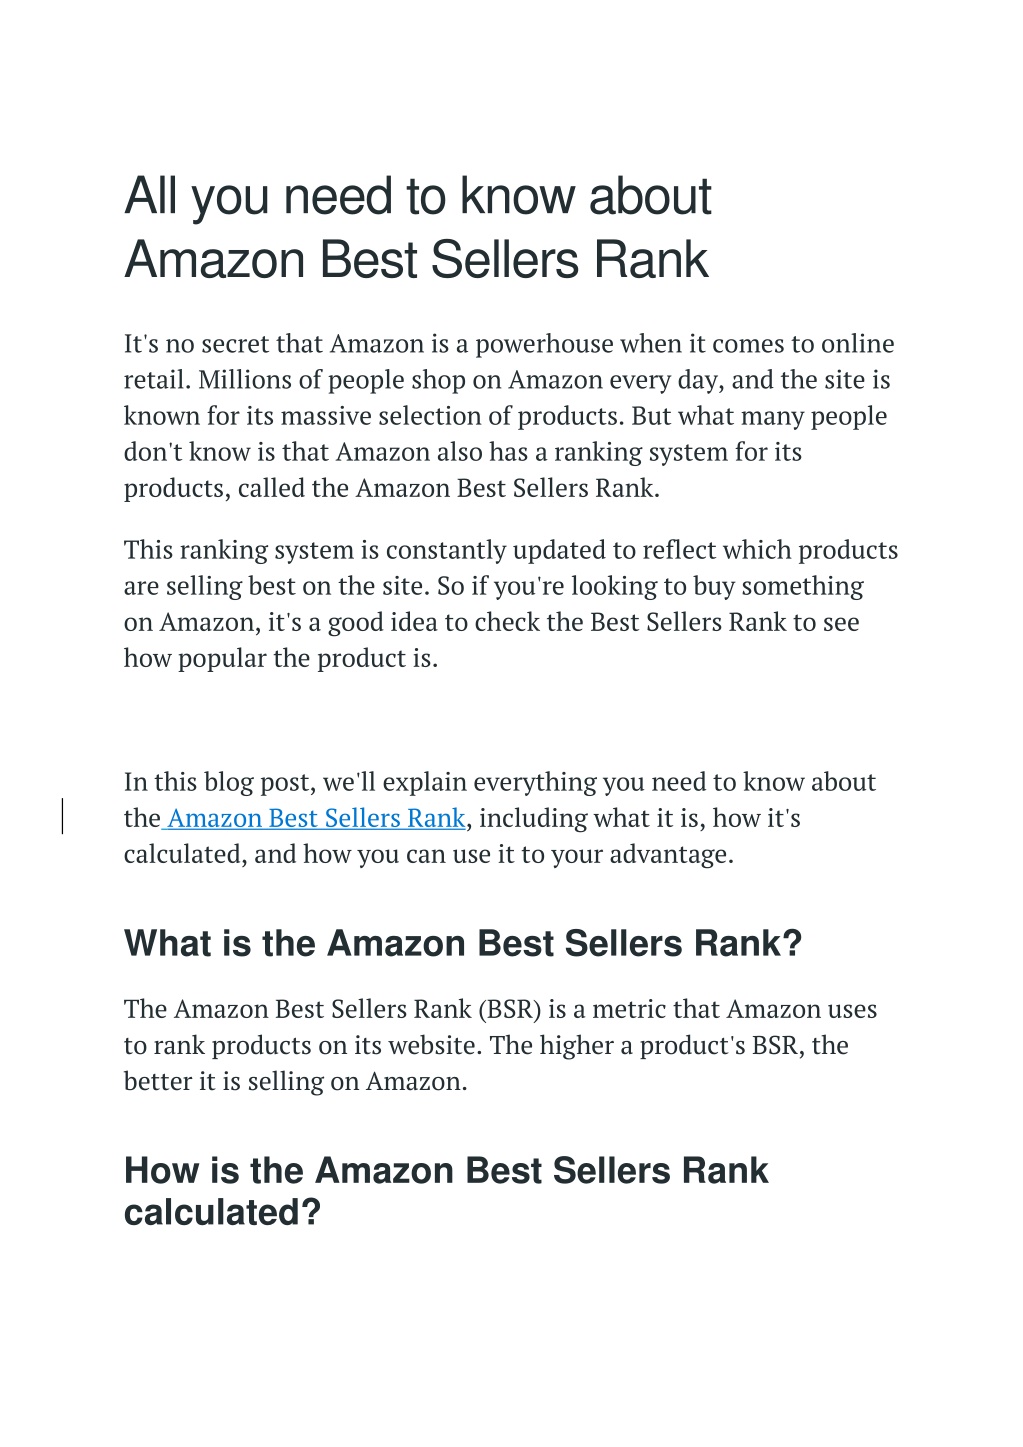
Task: Open the Amazon Best Sellers Rank hyperlink
Action: (314, 818)
